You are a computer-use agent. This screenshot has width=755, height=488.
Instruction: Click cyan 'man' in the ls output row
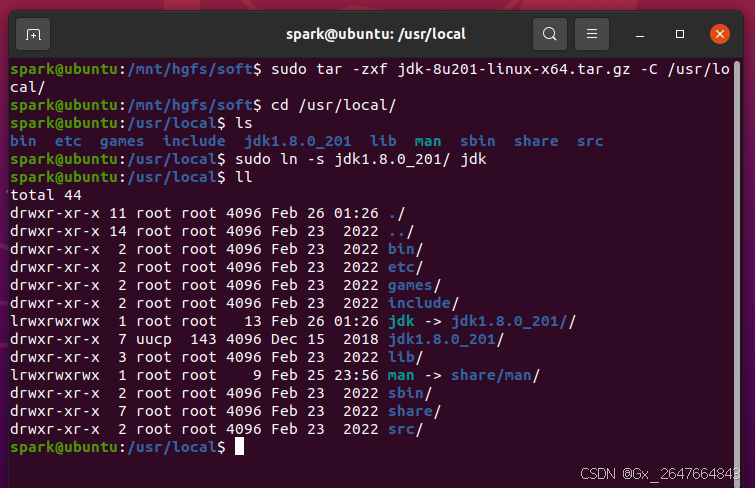pyautogui.click(x=428, y=141)
